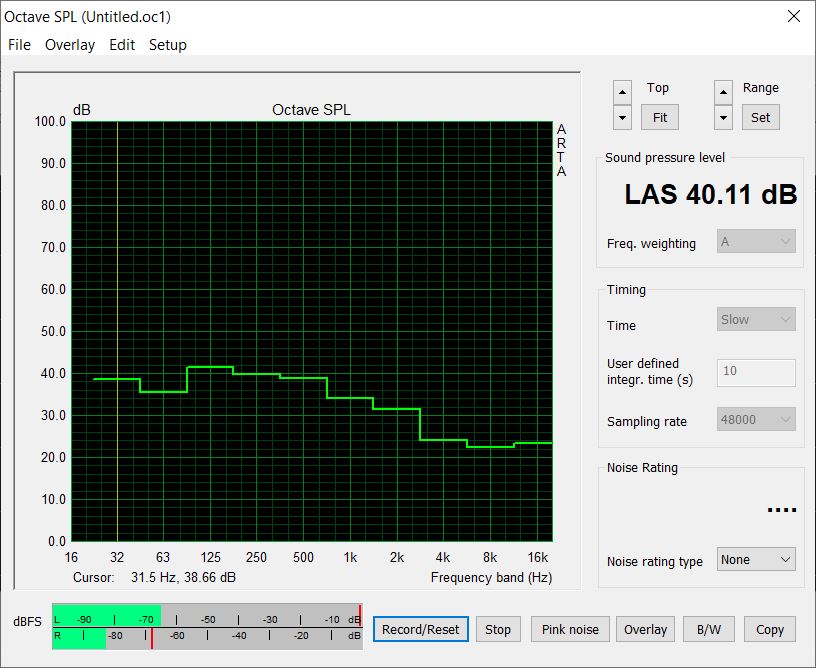Click the 50.0 dB axis label
The height and width of the screenshot is (668, 816).
coord(54,331)
